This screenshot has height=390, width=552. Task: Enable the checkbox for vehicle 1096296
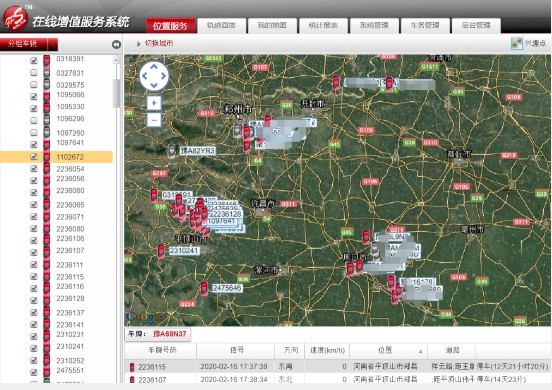pos(34,120)
